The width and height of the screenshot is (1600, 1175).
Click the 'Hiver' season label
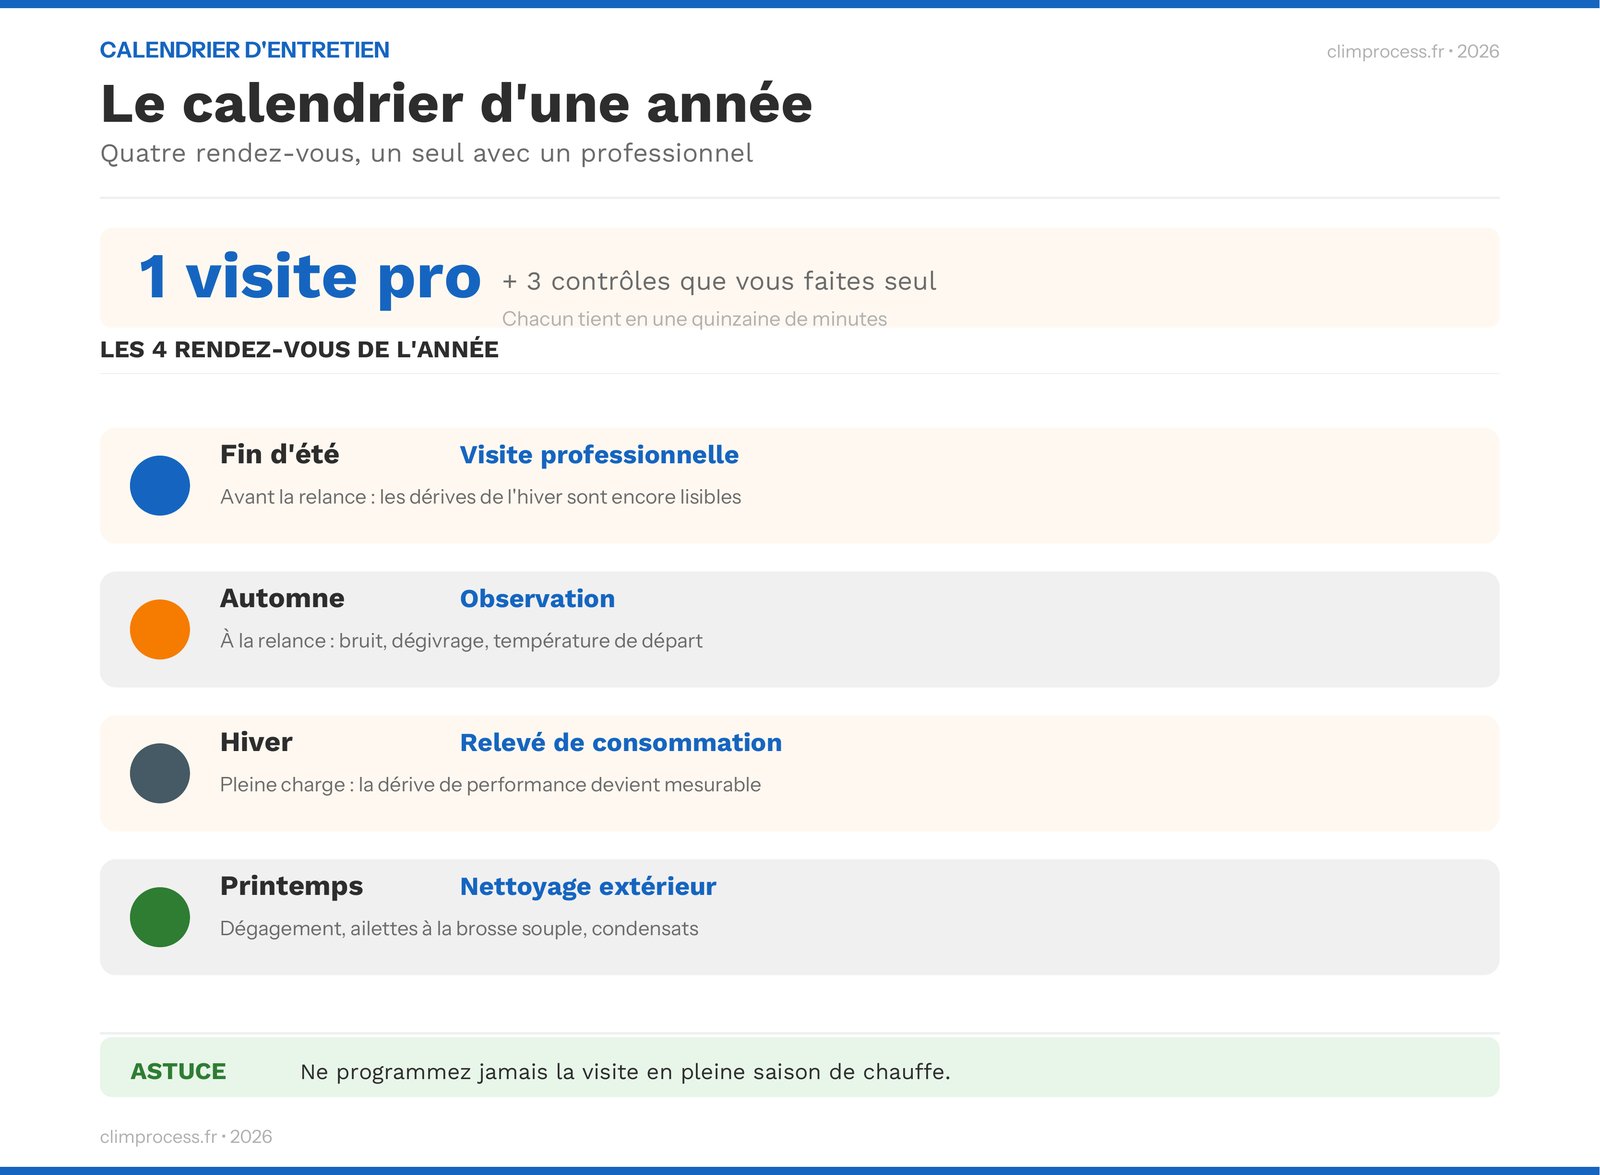pos(256,742)
